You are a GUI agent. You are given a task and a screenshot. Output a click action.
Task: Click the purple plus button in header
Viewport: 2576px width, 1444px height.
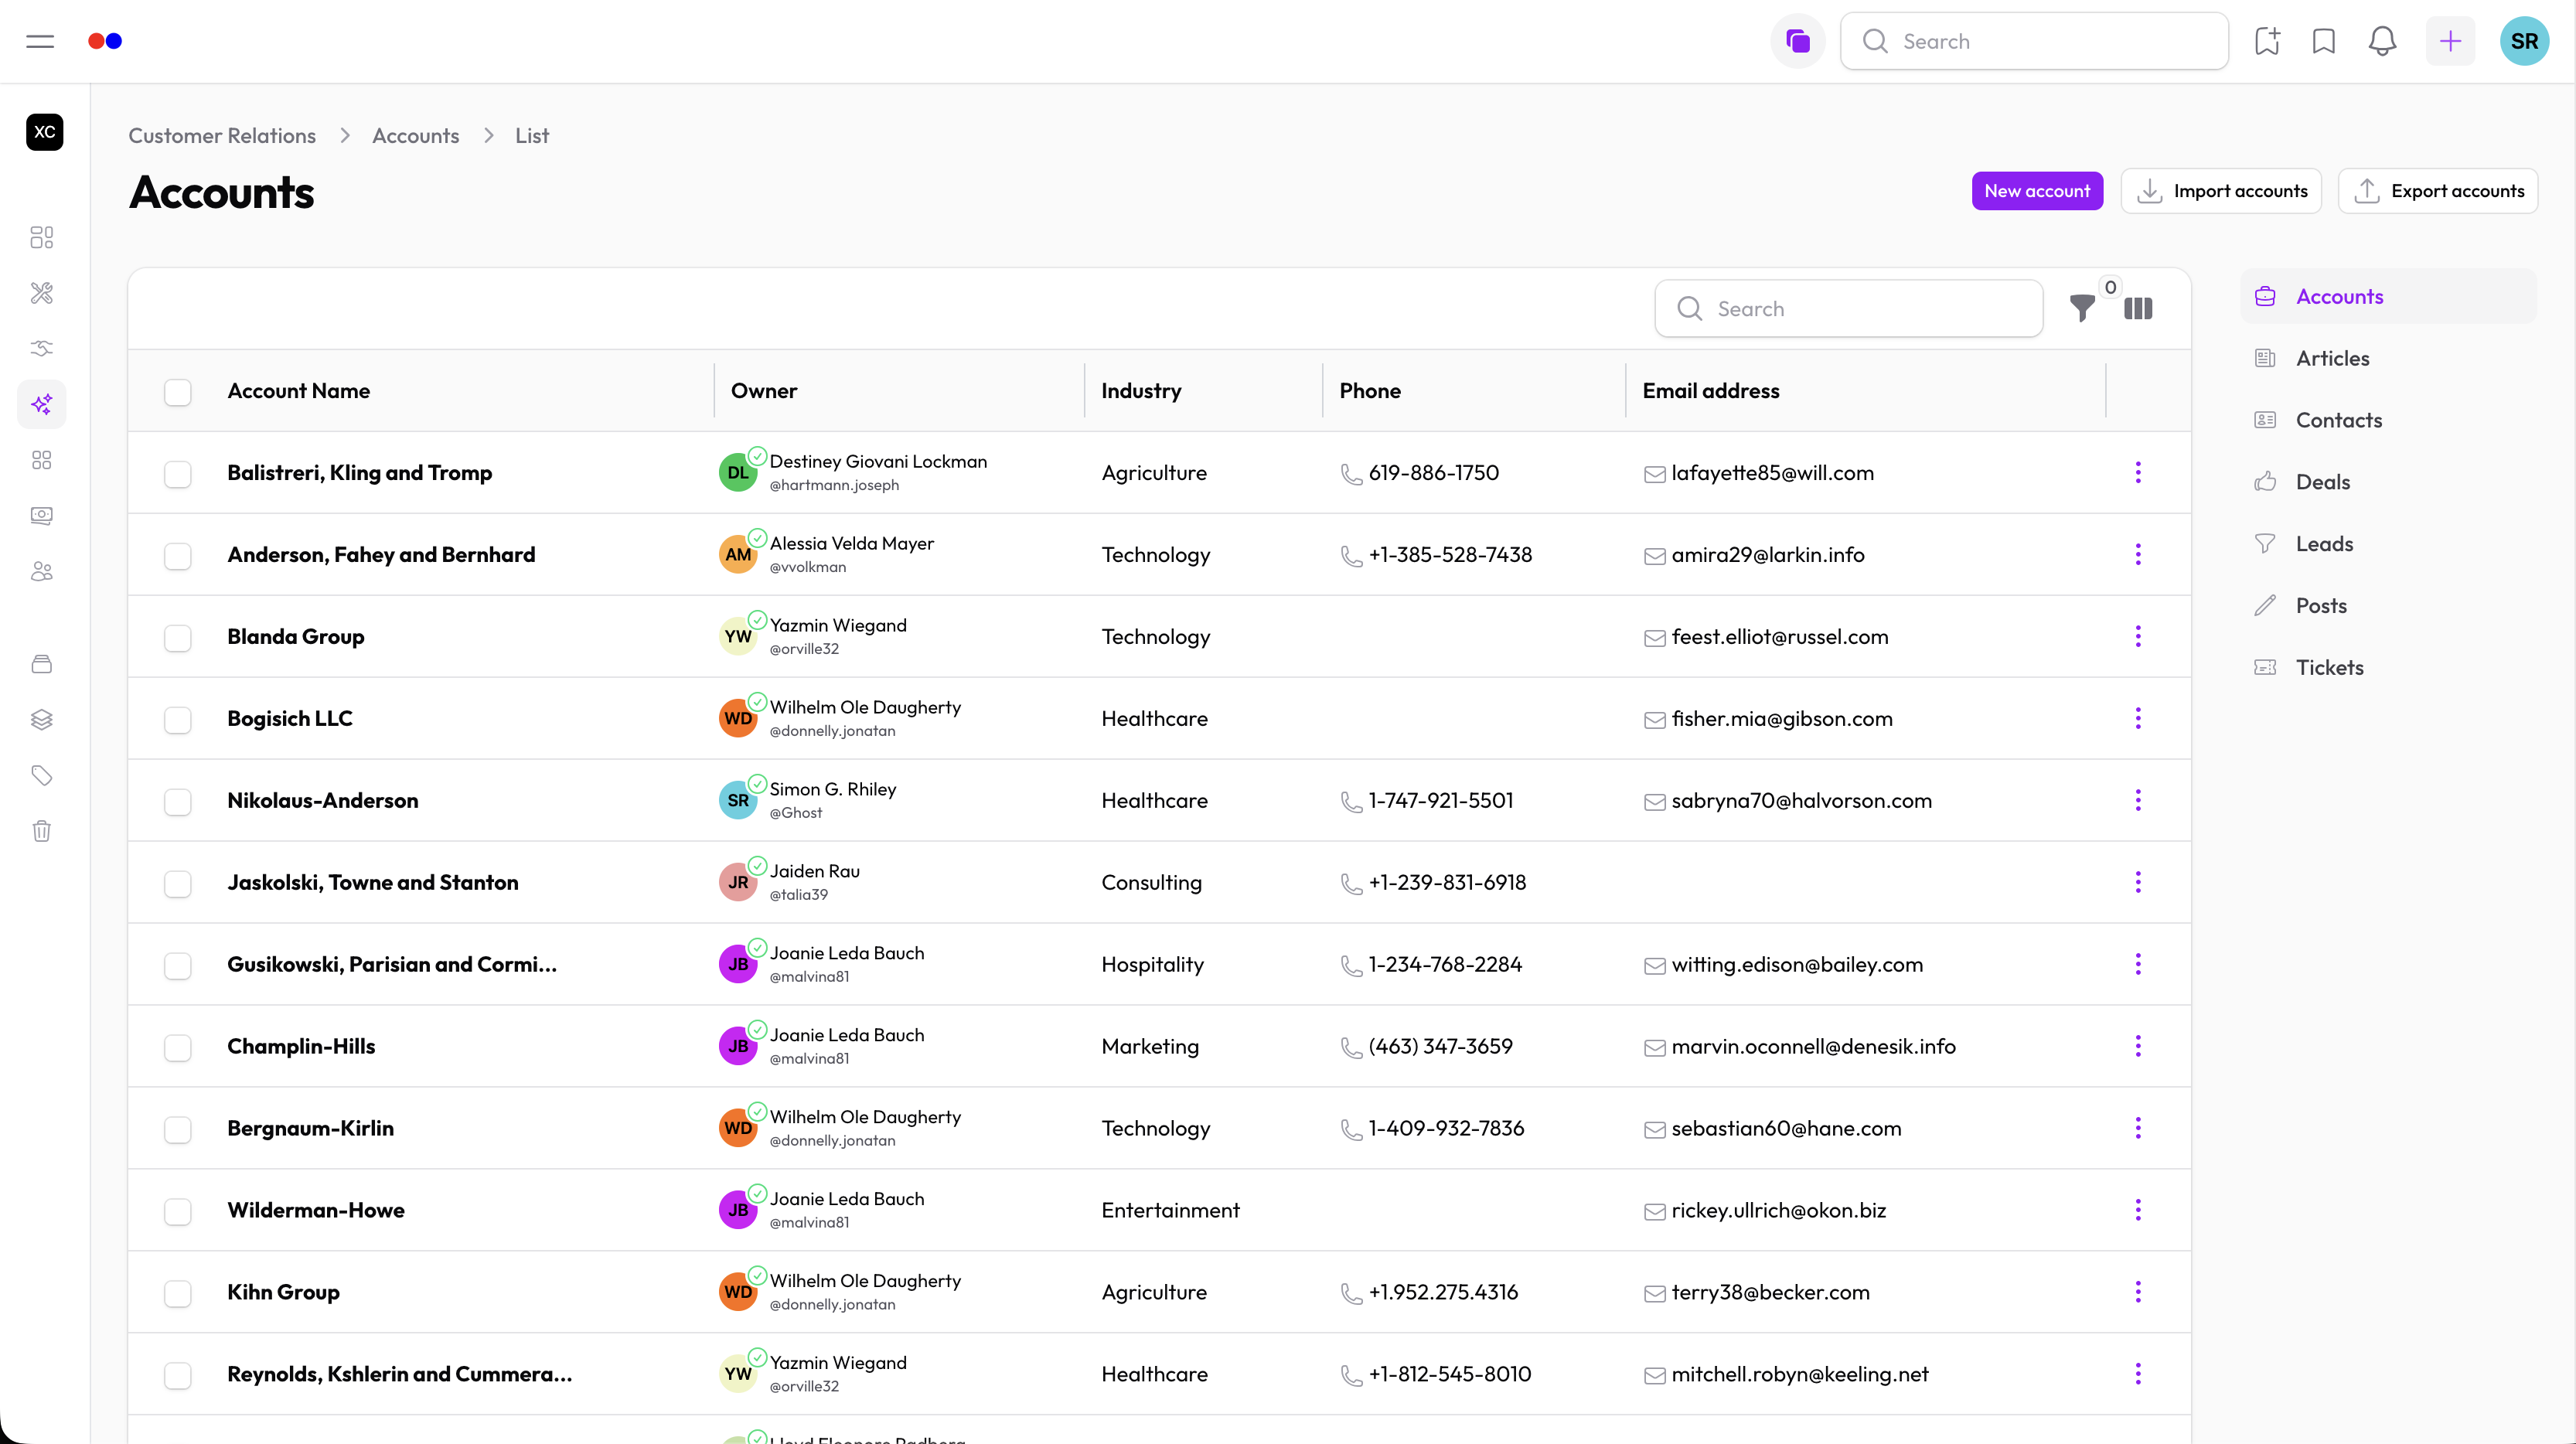pos(2450,41)
